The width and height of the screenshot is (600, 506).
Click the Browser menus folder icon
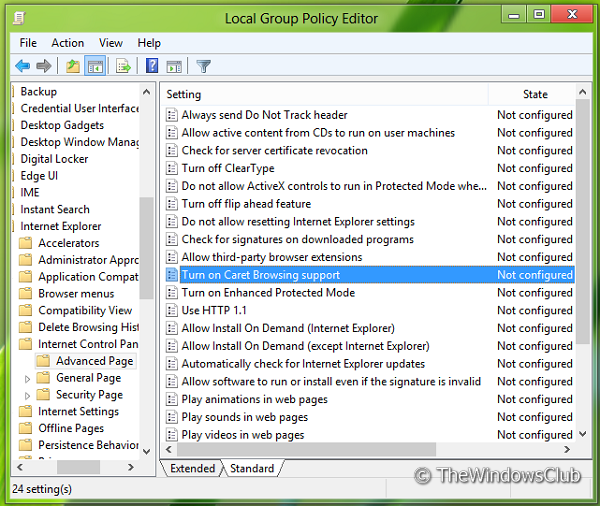(x=26, y=294)
